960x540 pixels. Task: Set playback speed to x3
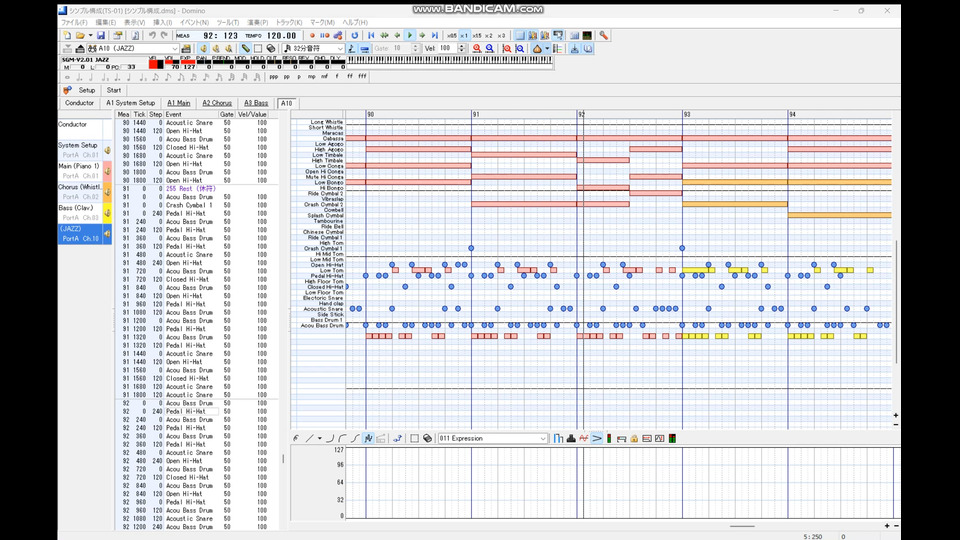point(501,36)
